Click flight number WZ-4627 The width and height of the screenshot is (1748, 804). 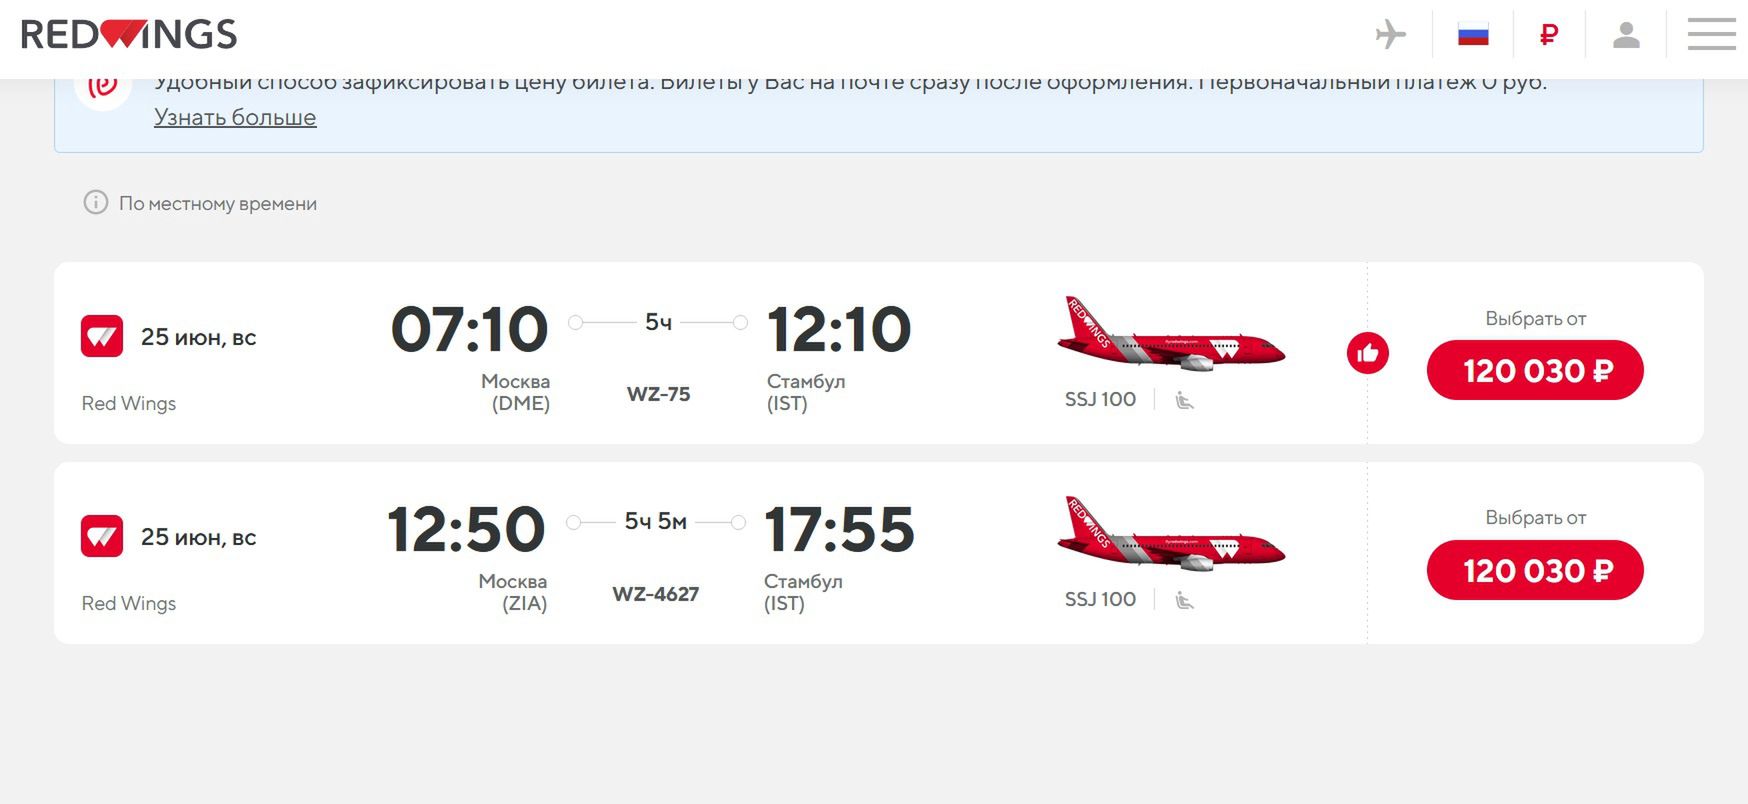(656, 594)
